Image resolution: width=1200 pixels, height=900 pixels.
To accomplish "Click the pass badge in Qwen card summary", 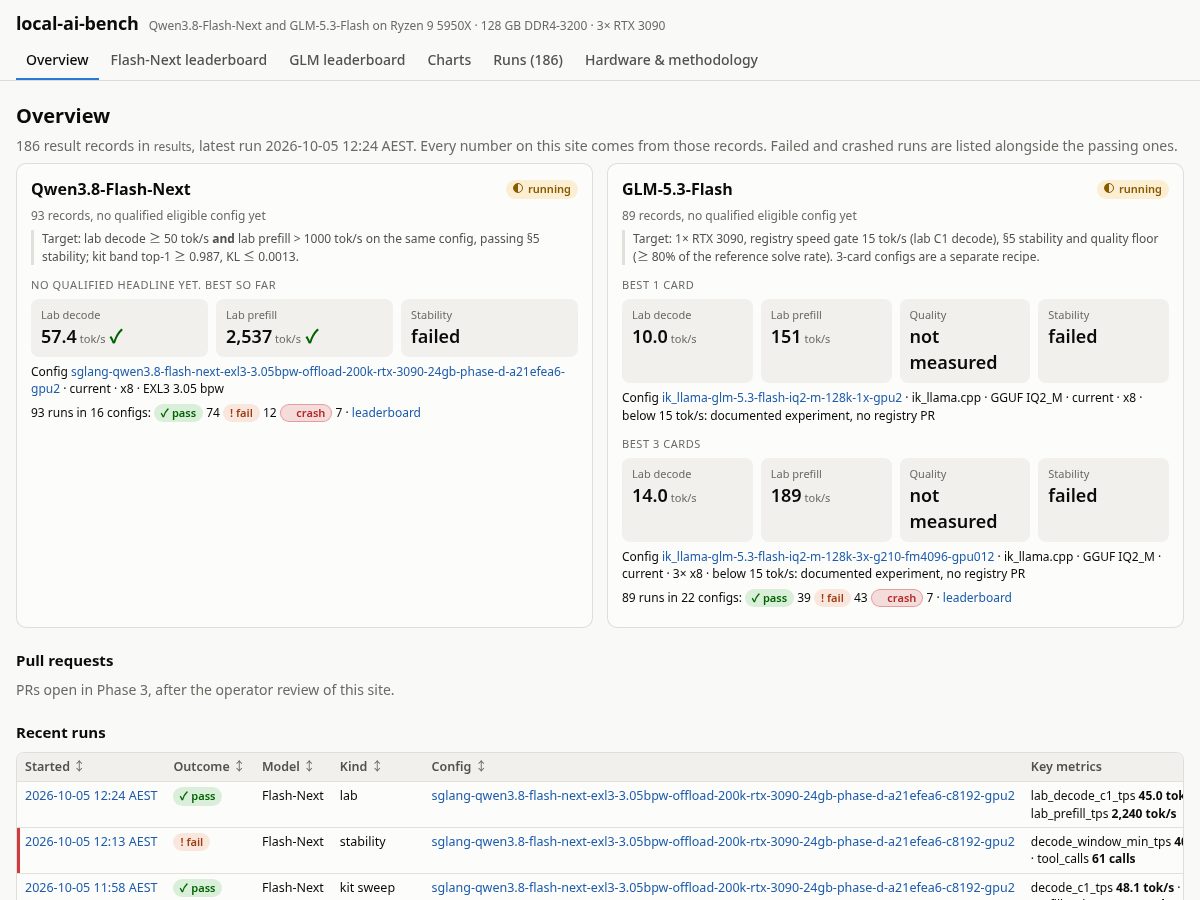I will point(178,413).
